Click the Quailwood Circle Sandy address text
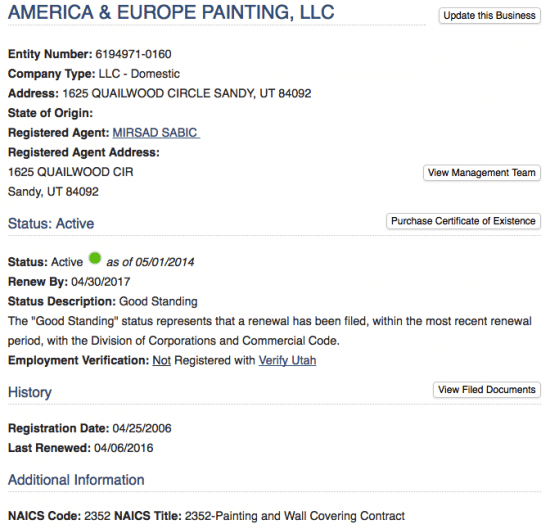 pos(187,94)
